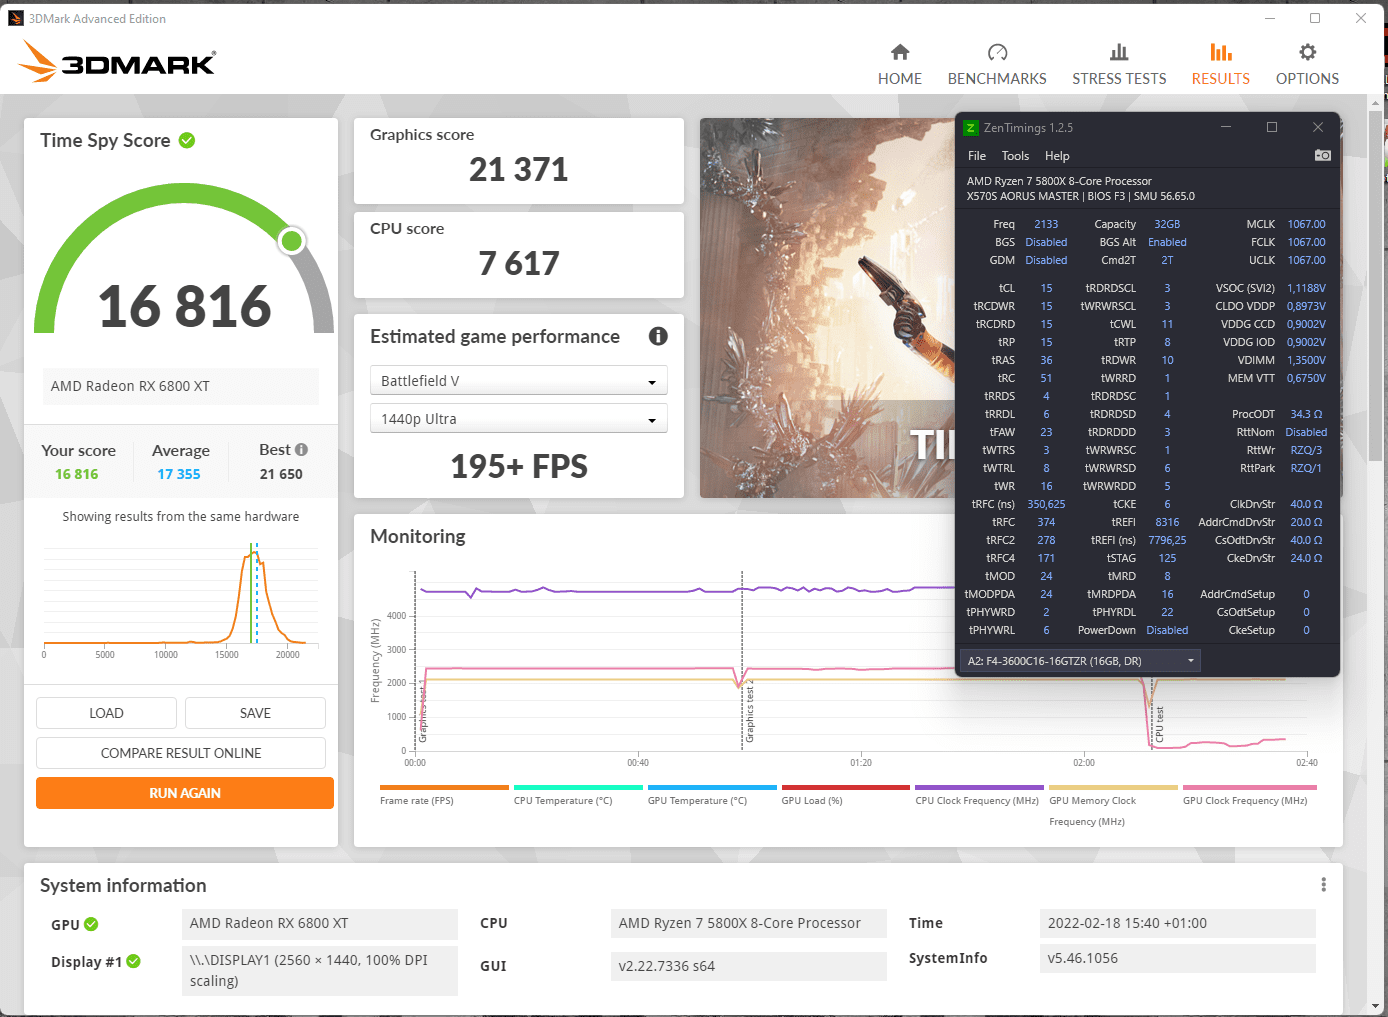Click tRFC (ns) value 350,625
1388x1017 pixels.
[x=1046, y=504]
